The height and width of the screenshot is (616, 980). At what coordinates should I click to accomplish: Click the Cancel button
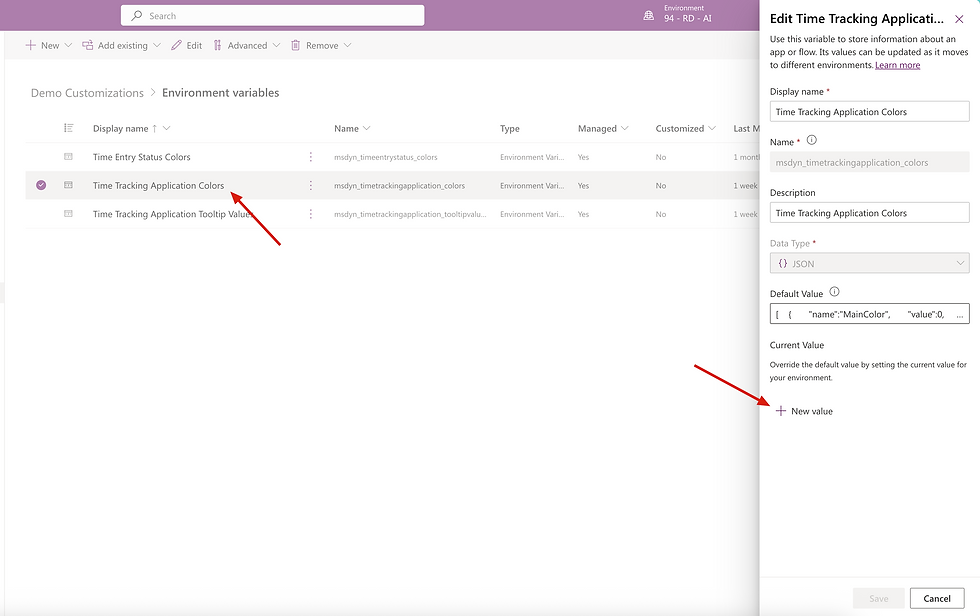[937, 598]
